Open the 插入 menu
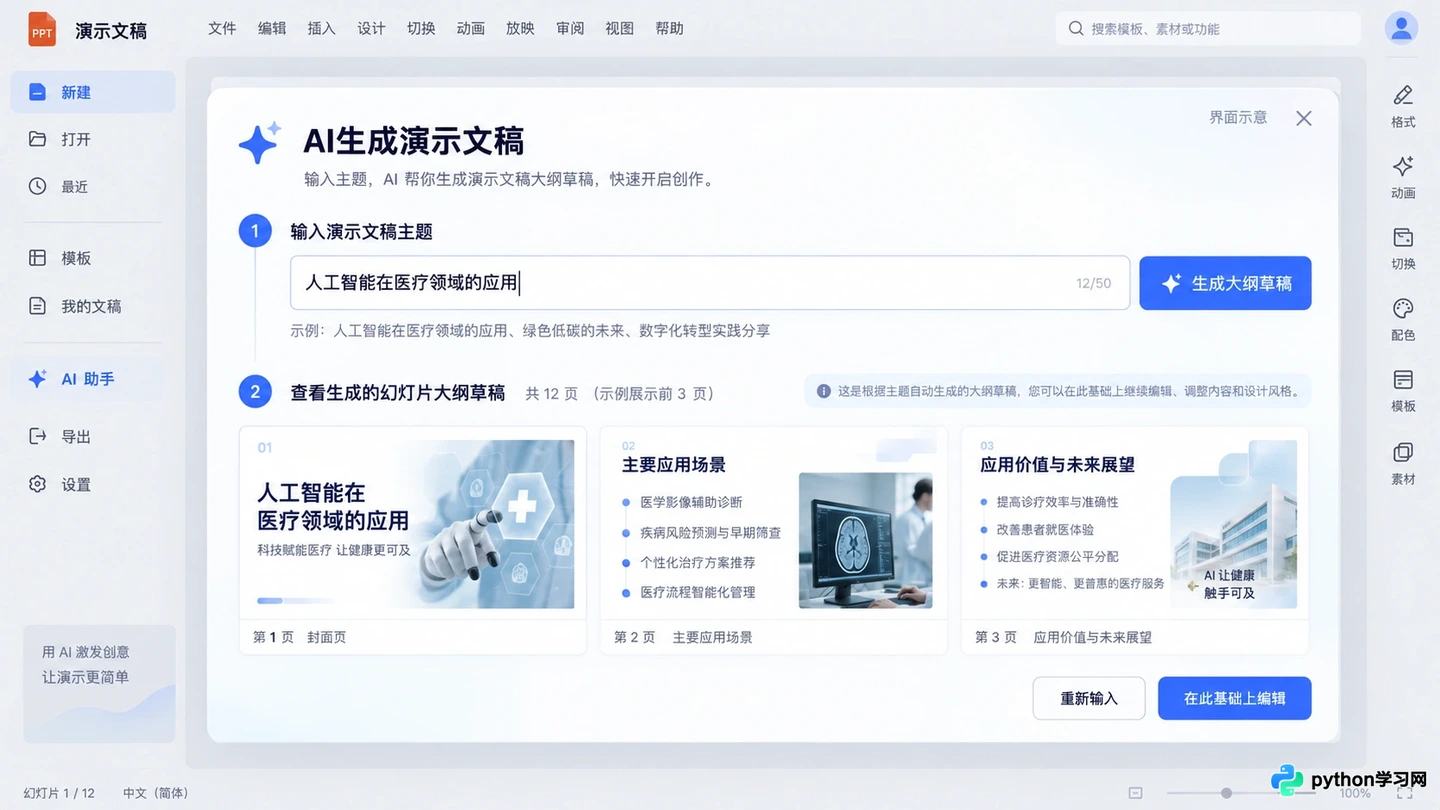Screen dimensions: 1440x810 click(321, 28)
